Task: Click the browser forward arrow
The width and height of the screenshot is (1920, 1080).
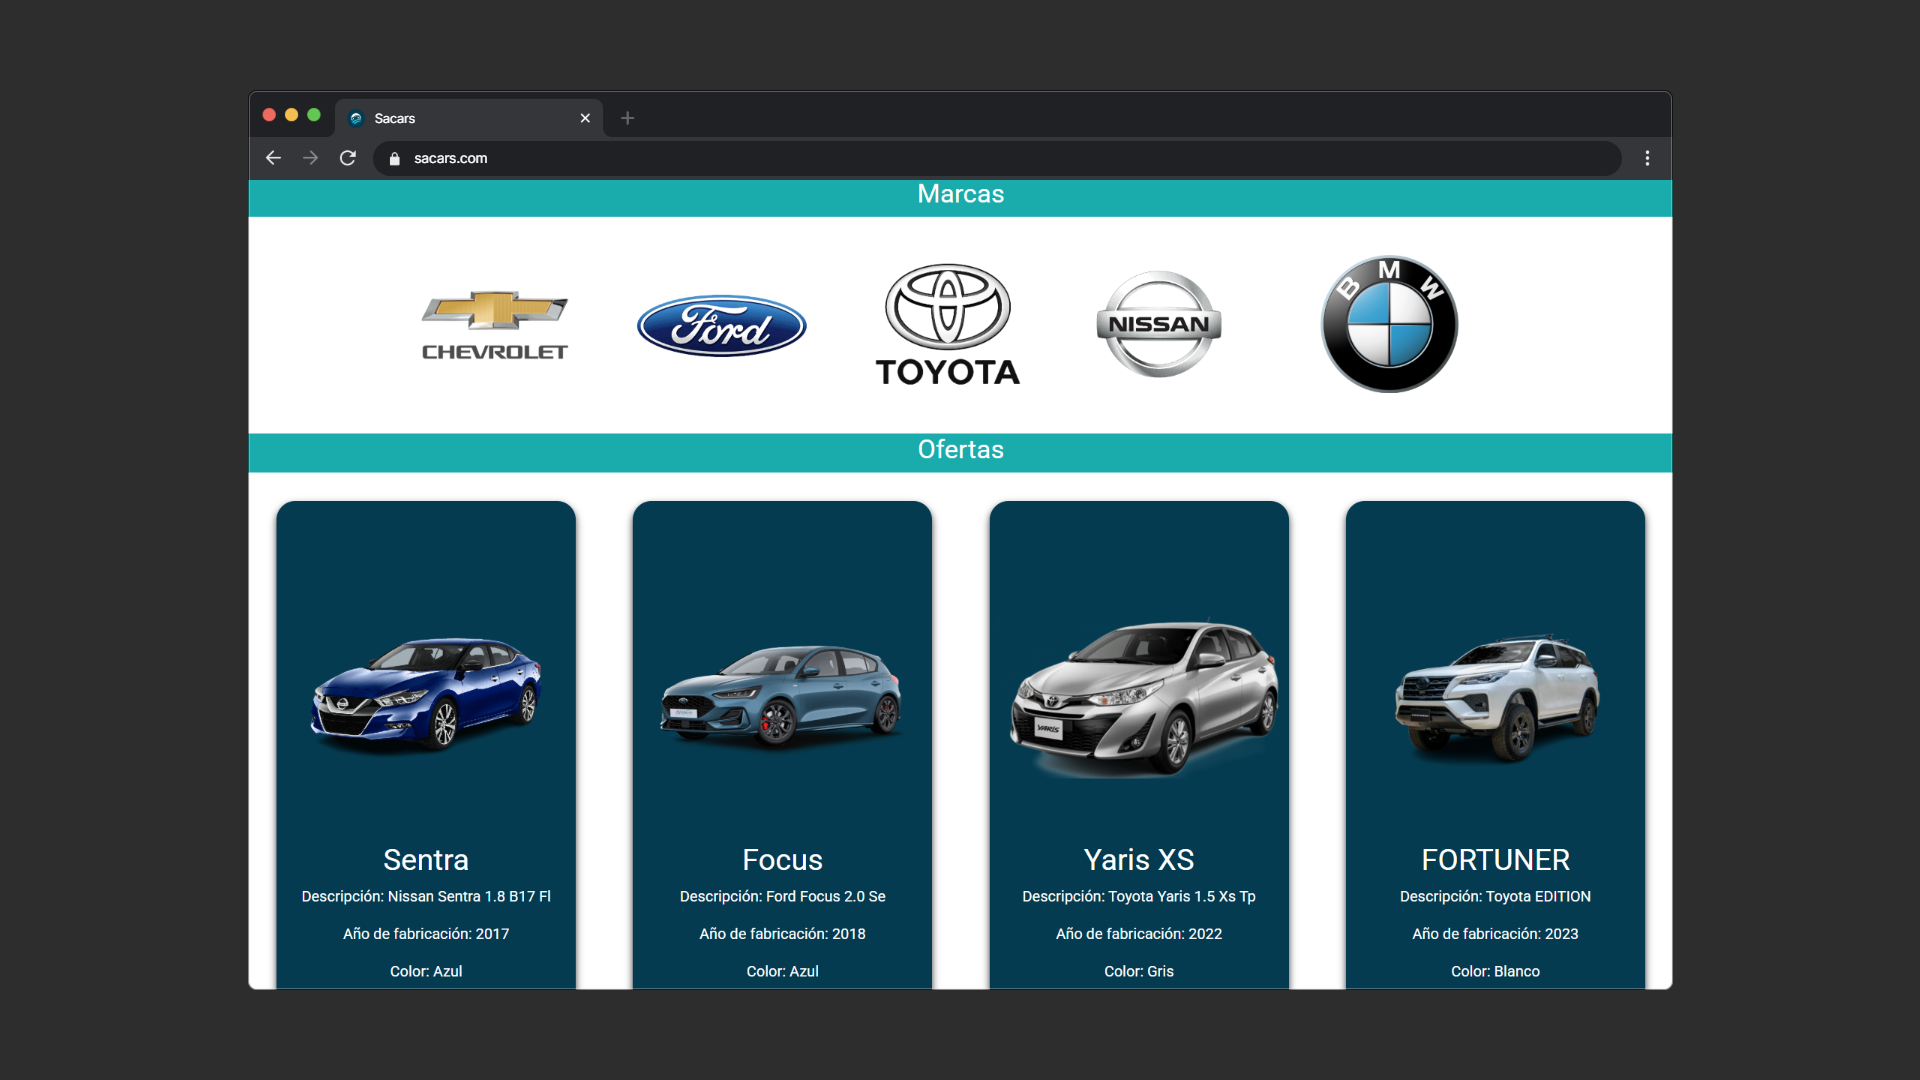Action: [310, 158]
